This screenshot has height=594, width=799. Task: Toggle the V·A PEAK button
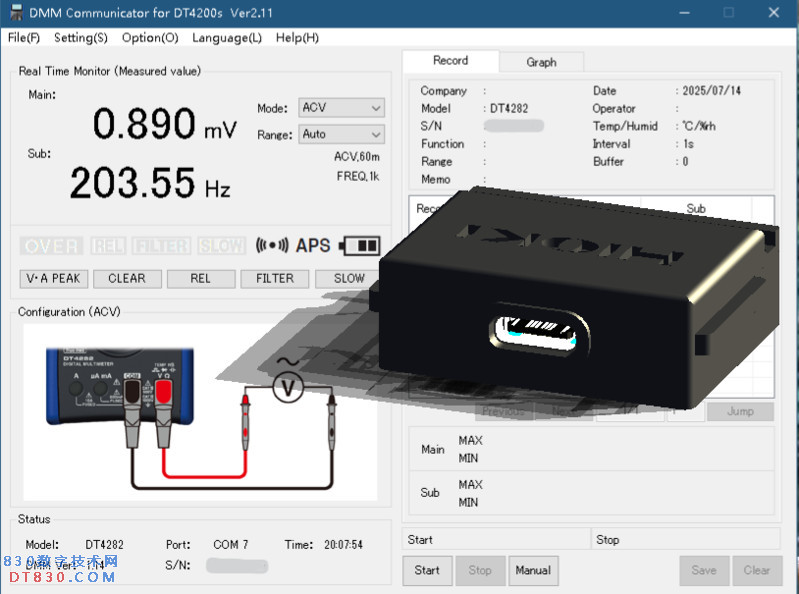pyautogui.click(x=54, y=279)
